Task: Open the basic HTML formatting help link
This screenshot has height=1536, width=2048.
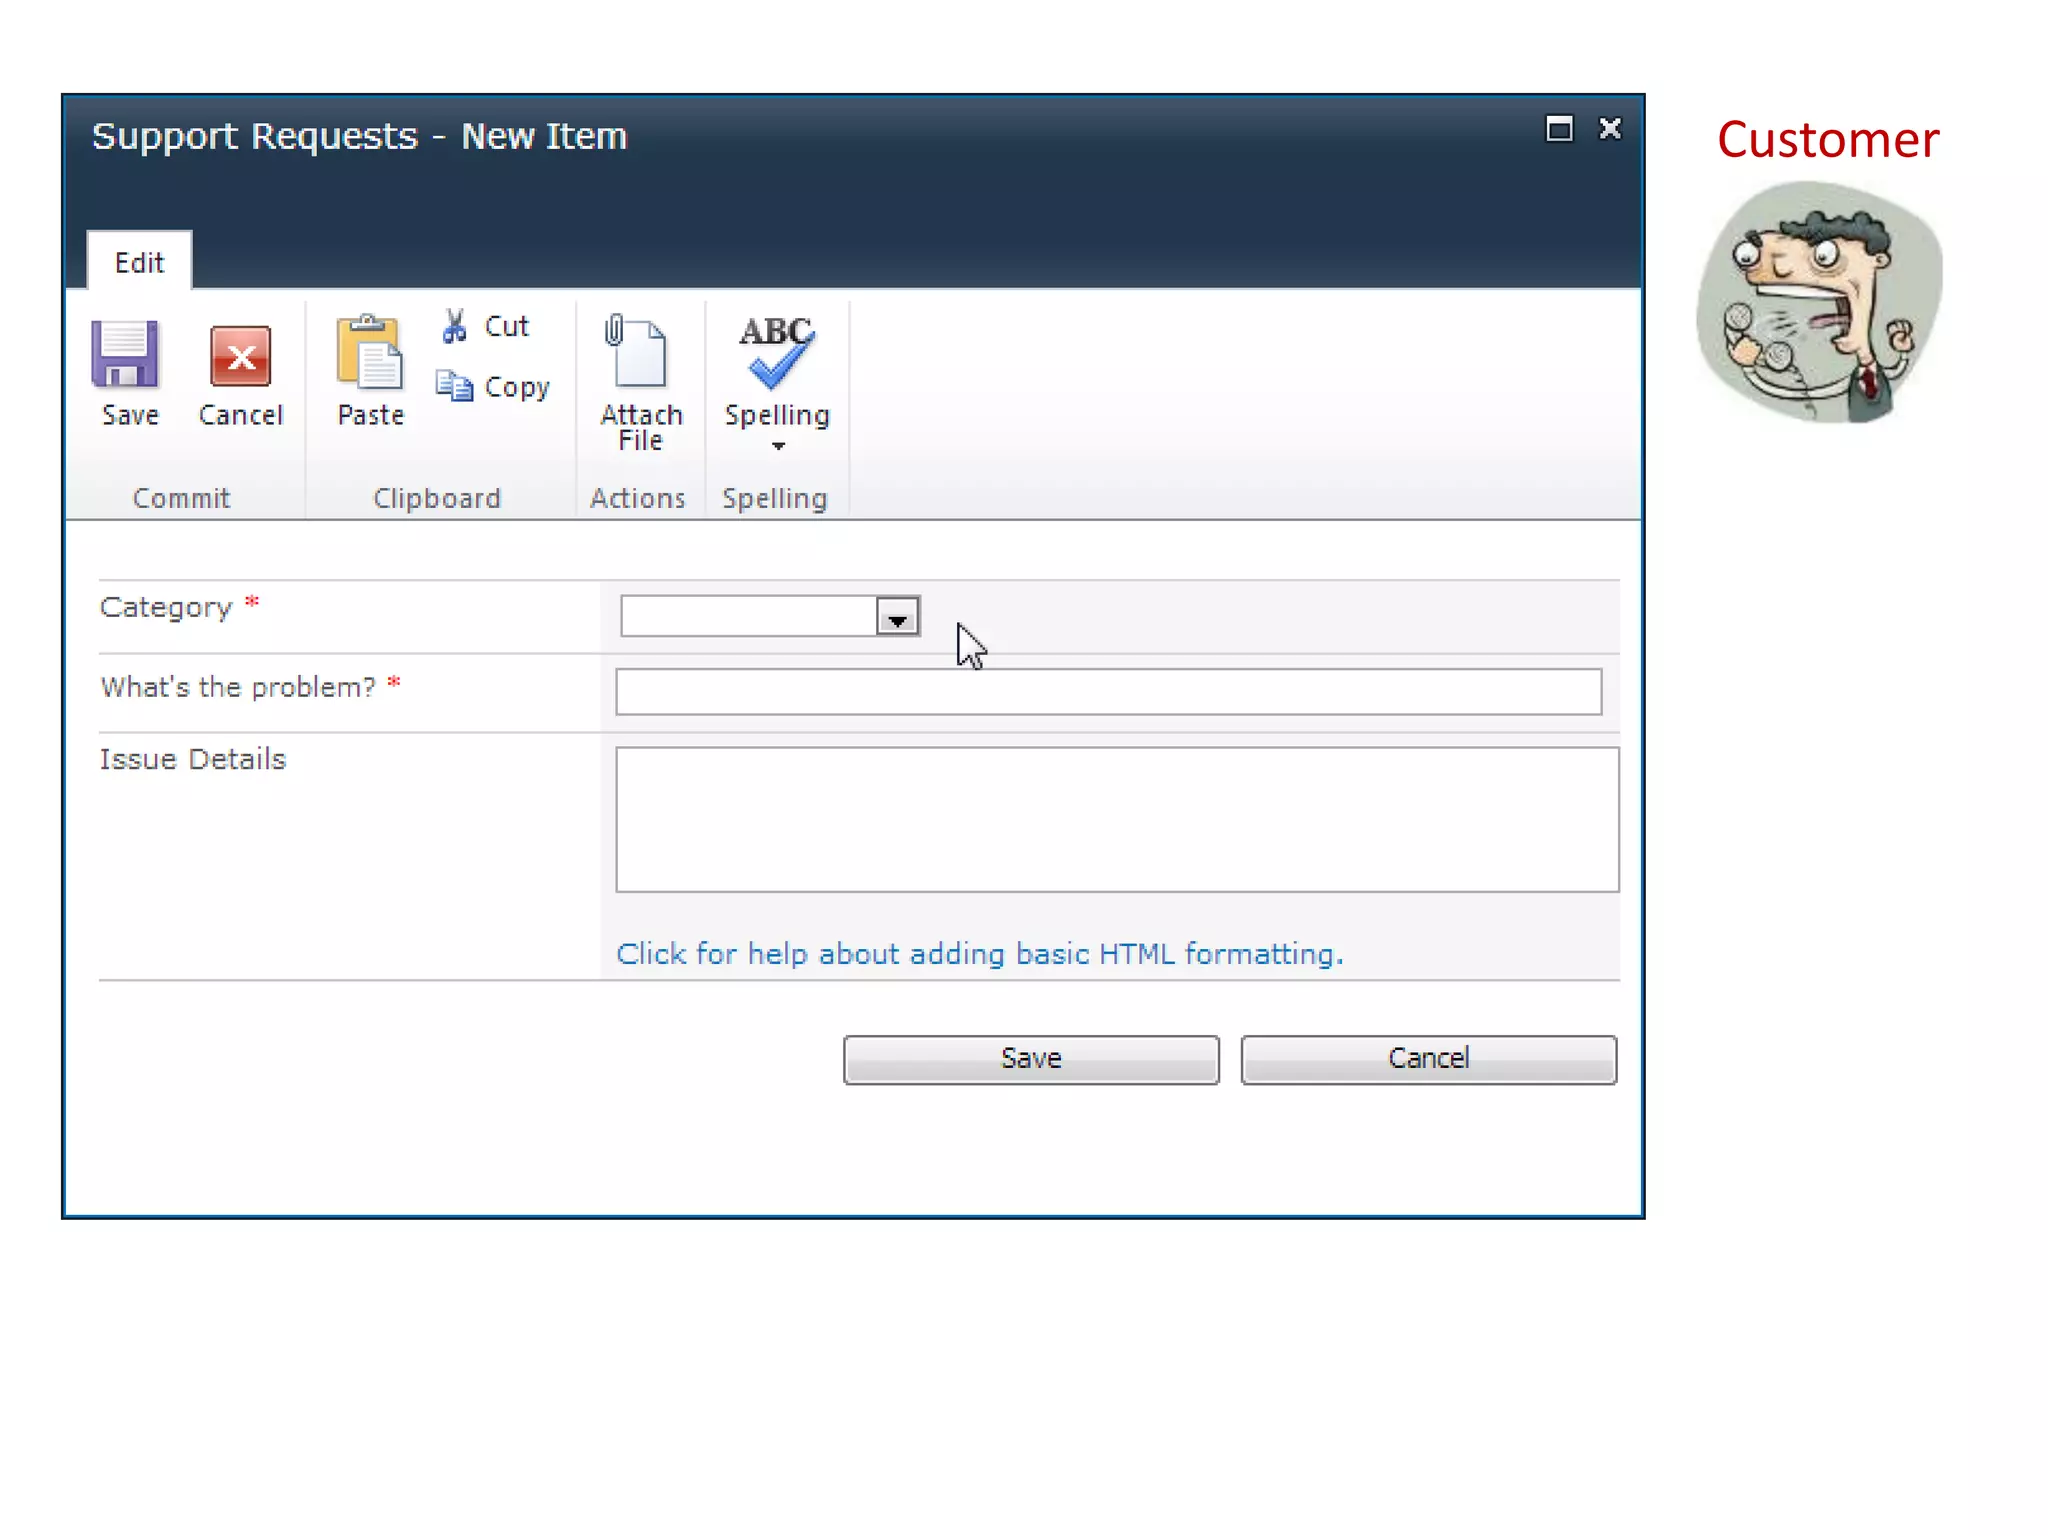Action: [979, 954]
